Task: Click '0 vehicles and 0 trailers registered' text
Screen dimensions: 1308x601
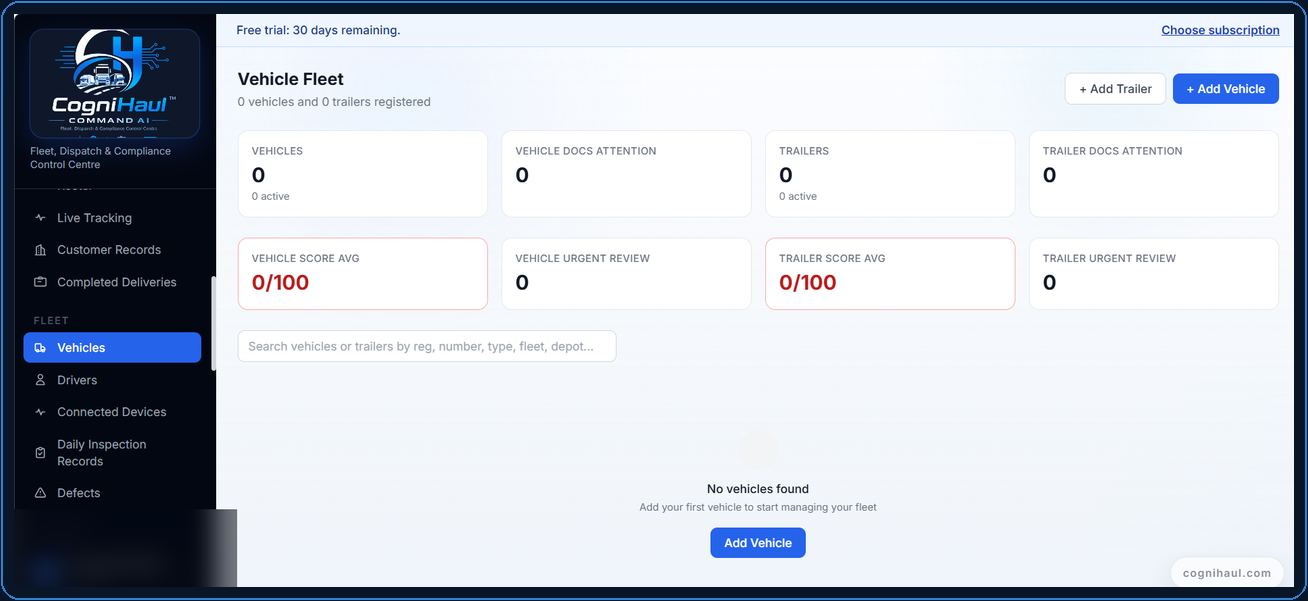Action: click(x=334, y=102)
